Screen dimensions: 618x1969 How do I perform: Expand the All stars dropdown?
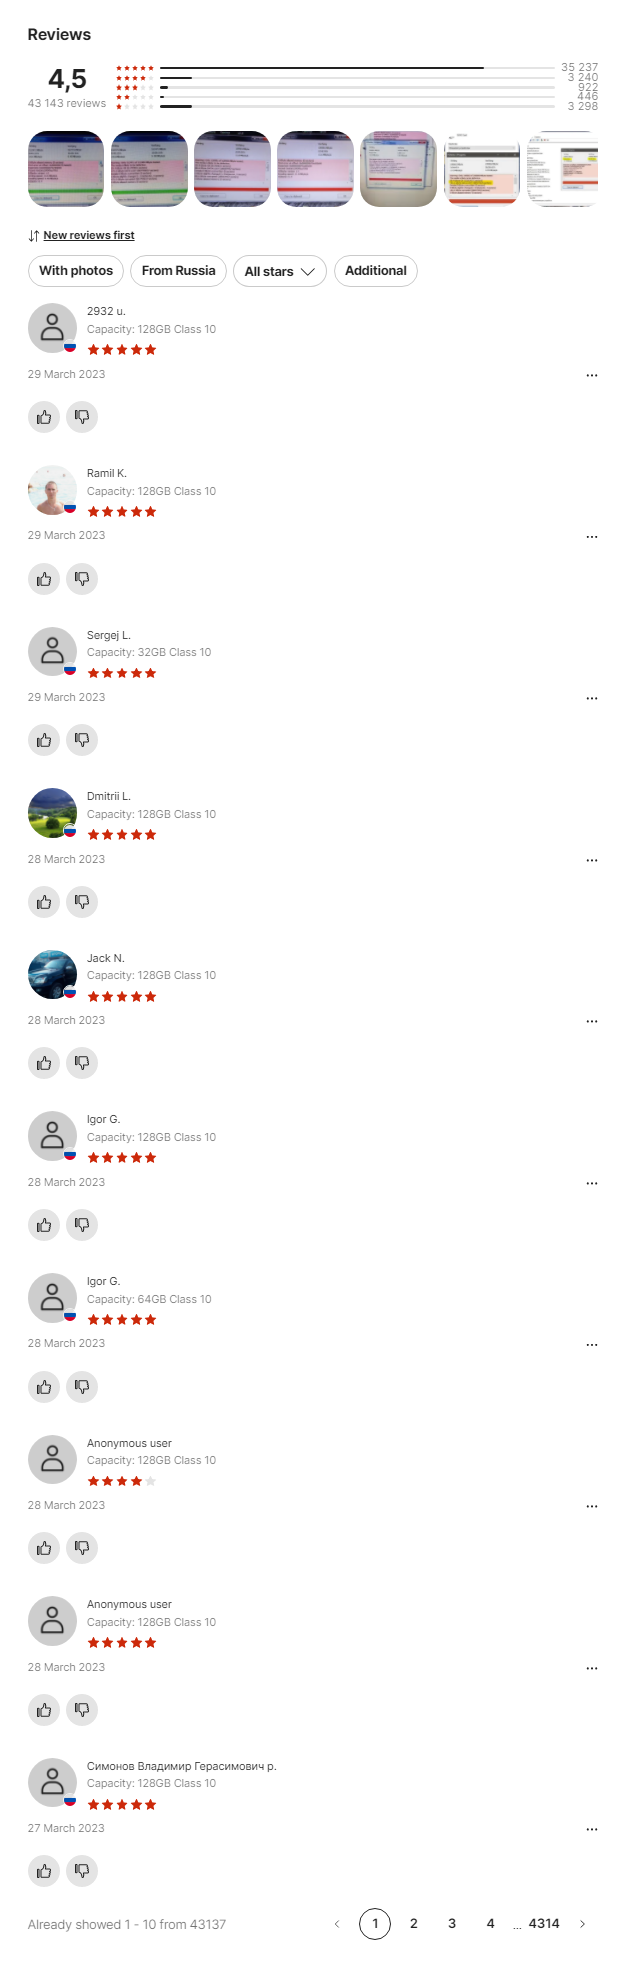pos(280,271)
